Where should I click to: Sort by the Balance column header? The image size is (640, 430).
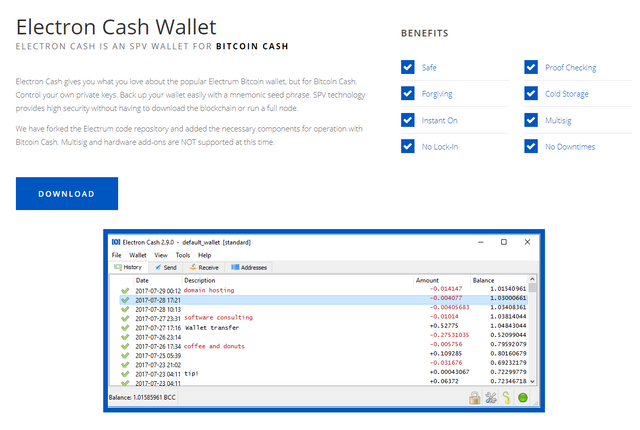tap(499, 280)
